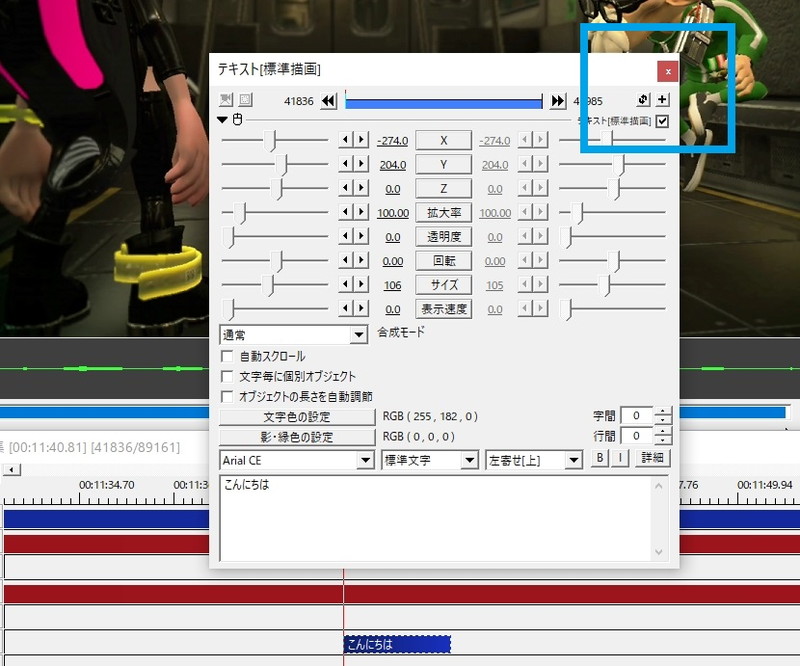Click the left サイズ slider
Viewport: 800px width, 666px height.
tap(275, 284)
